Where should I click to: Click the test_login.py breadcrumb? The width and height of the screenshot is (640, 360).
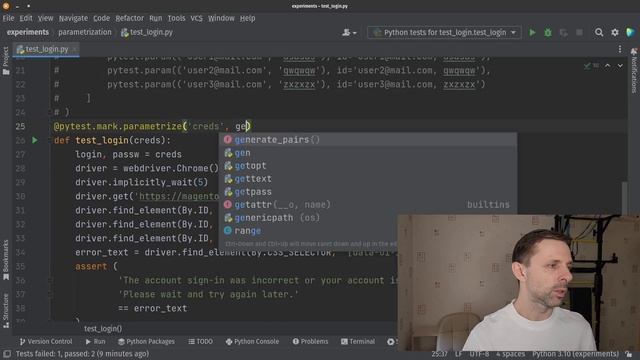(x=147, y=32)
